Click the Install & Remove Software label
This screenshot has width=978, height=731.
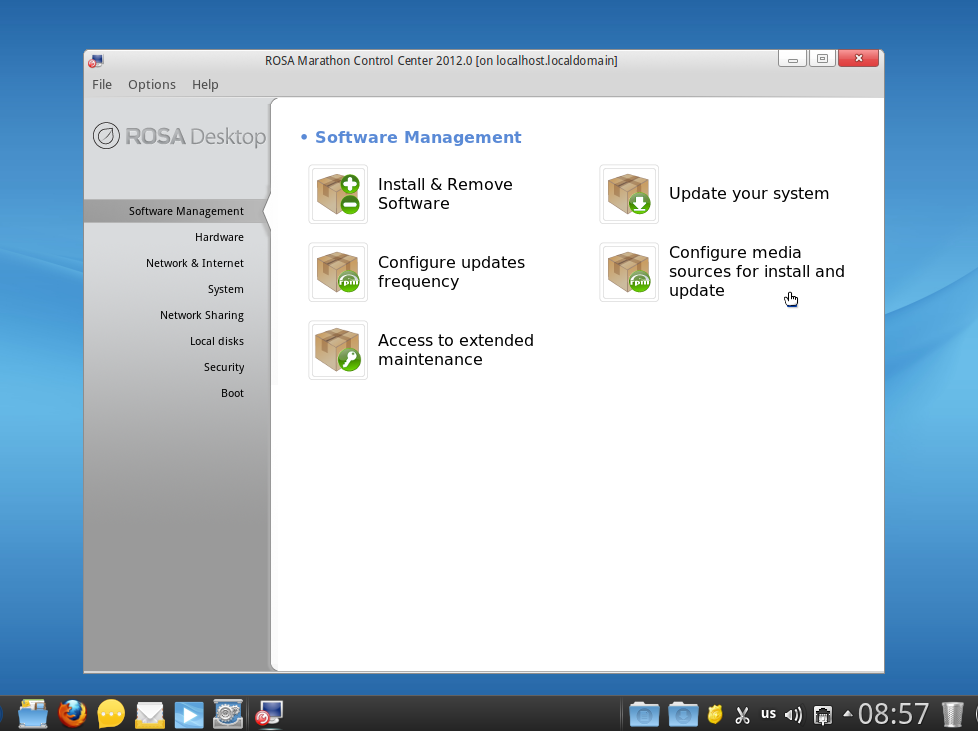(x=445, y=194)
